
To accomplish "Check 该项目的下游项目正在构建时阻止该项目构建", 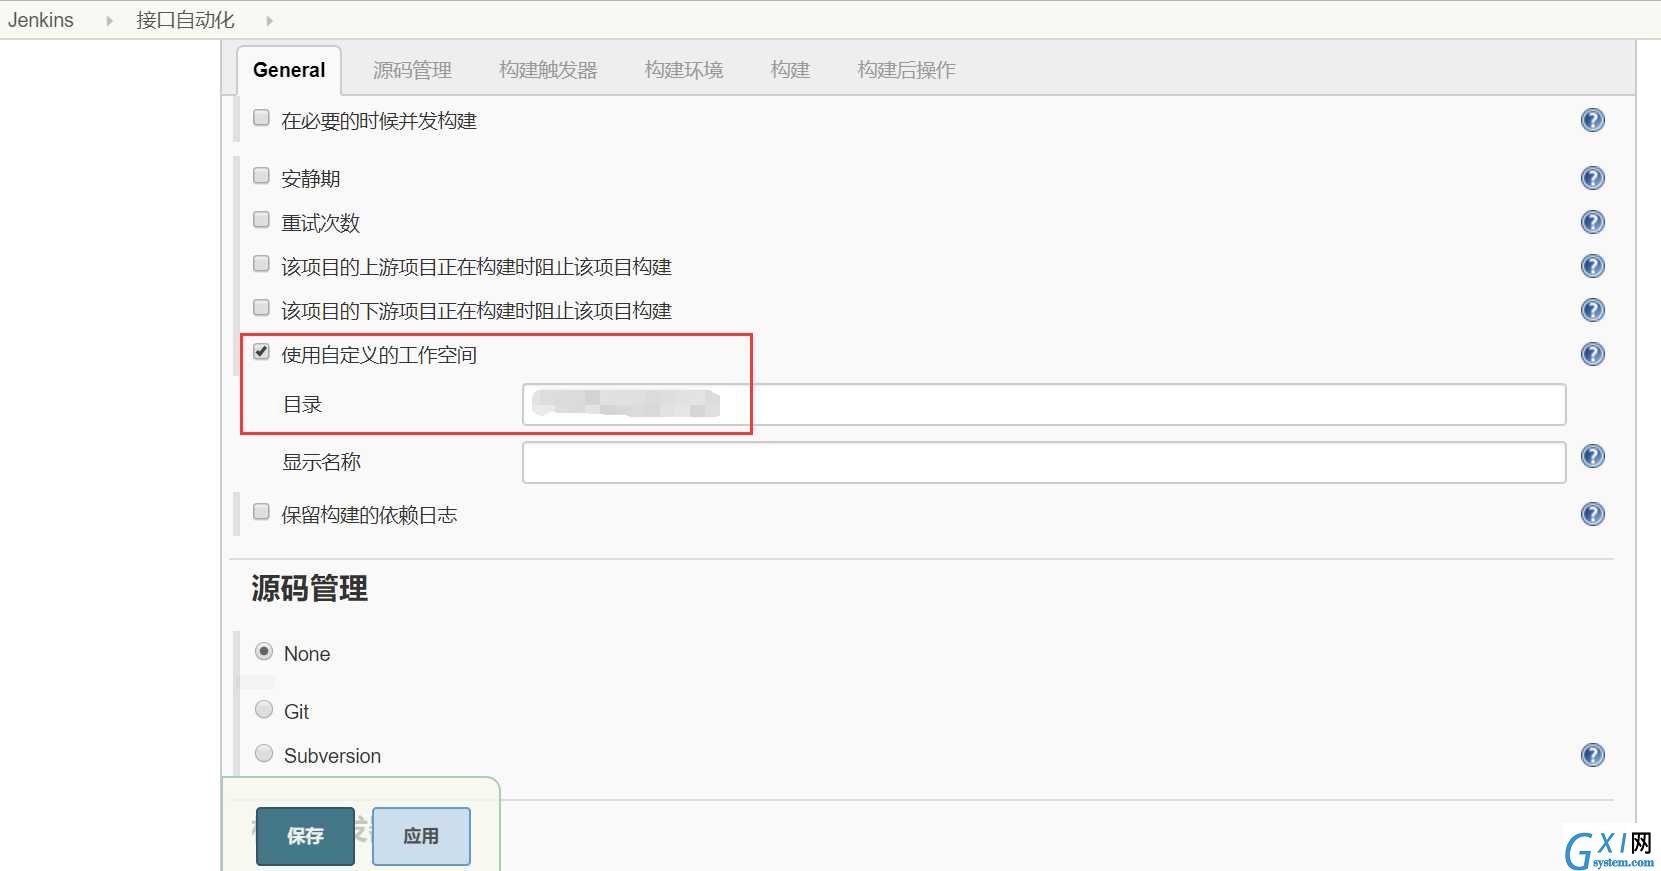I will [x=261, y=308].
